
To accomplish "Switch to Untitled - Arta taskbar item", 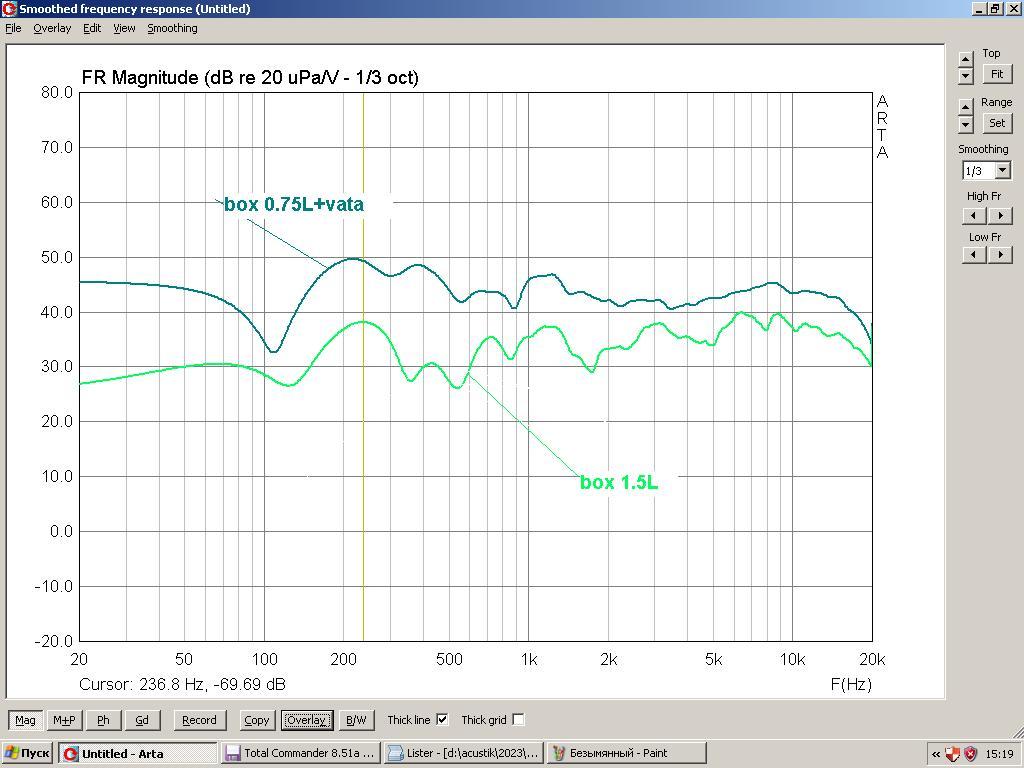I will coord(137,753).
